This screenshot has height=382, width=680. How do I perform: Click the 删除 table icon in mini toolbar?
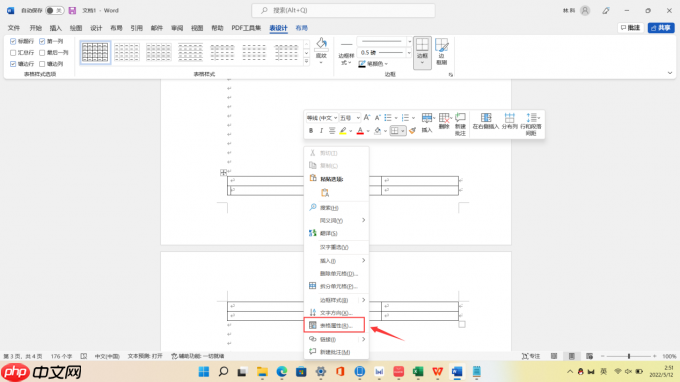444,121
